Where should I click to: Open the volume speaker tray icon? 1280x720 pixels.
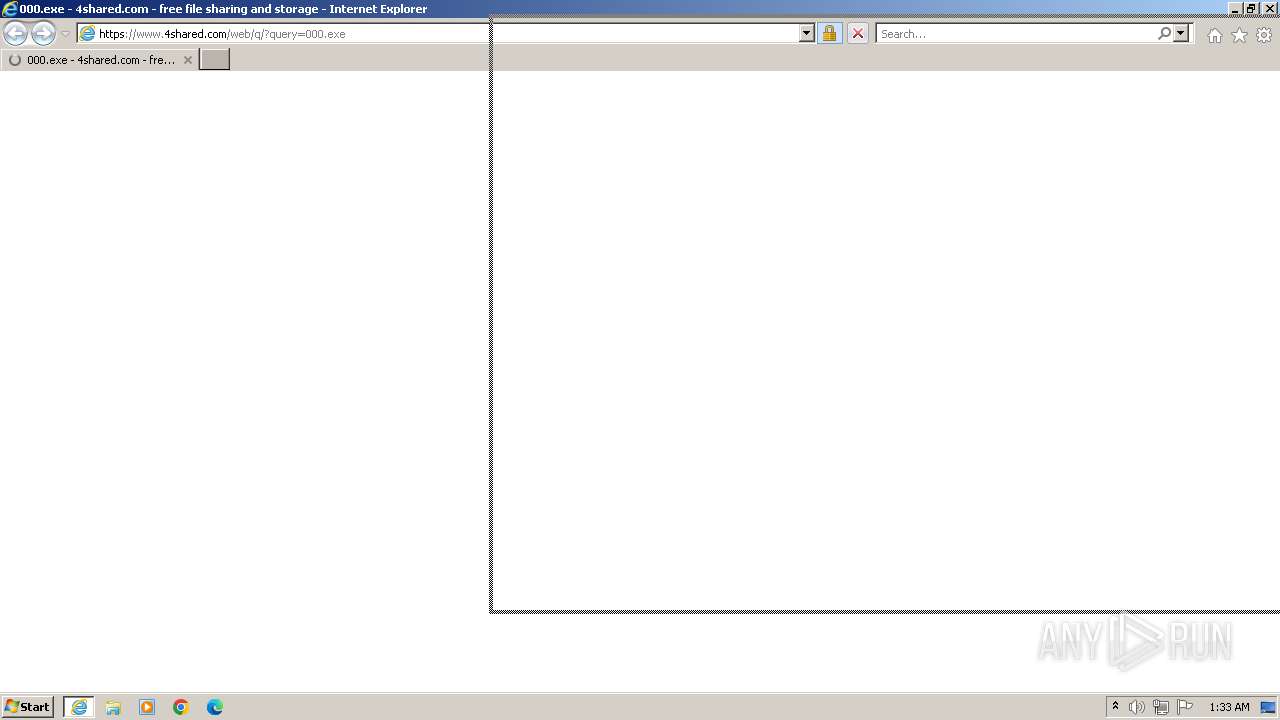click(x=1137, y=707)
